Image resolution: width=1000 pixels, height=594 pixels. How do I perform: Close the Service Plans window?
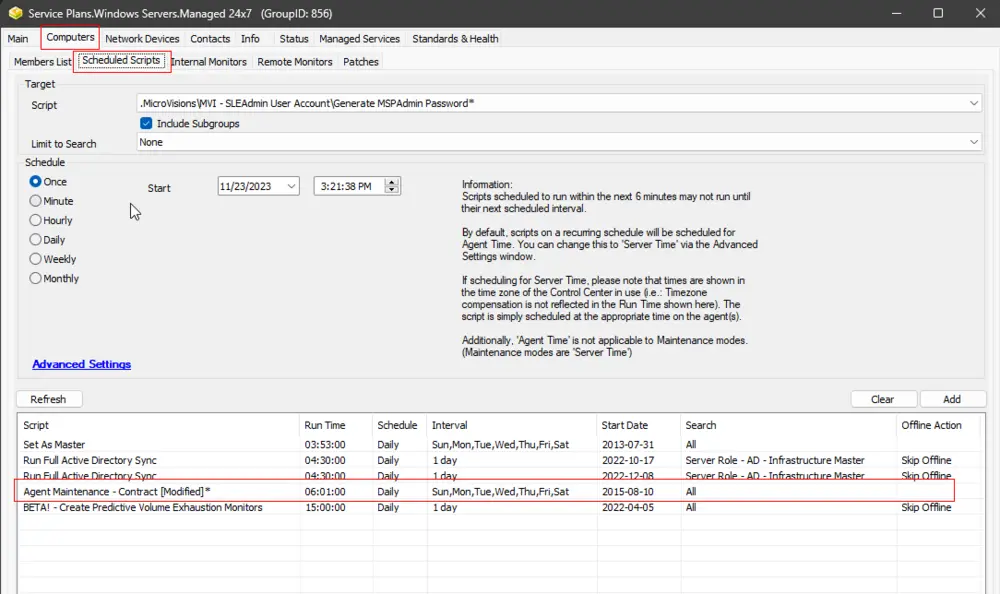980,13
